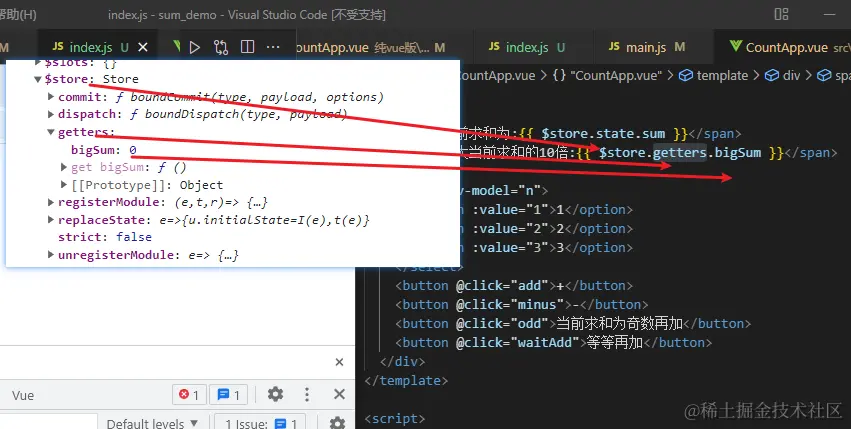Open DevTools console settings gear

pyautogui.click(x=275, y=394)
